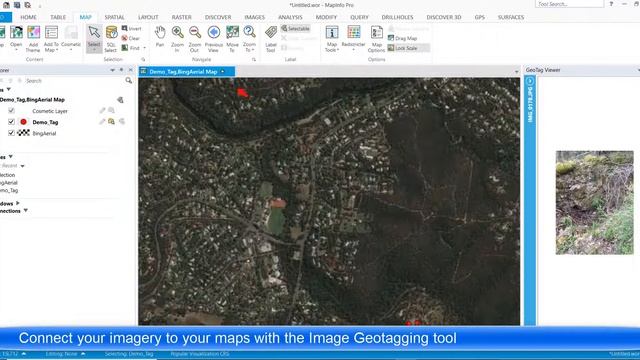640x360 pixels.
Task: Click the search magnifier in Explorer panel
Action: (x=129, y=80)
